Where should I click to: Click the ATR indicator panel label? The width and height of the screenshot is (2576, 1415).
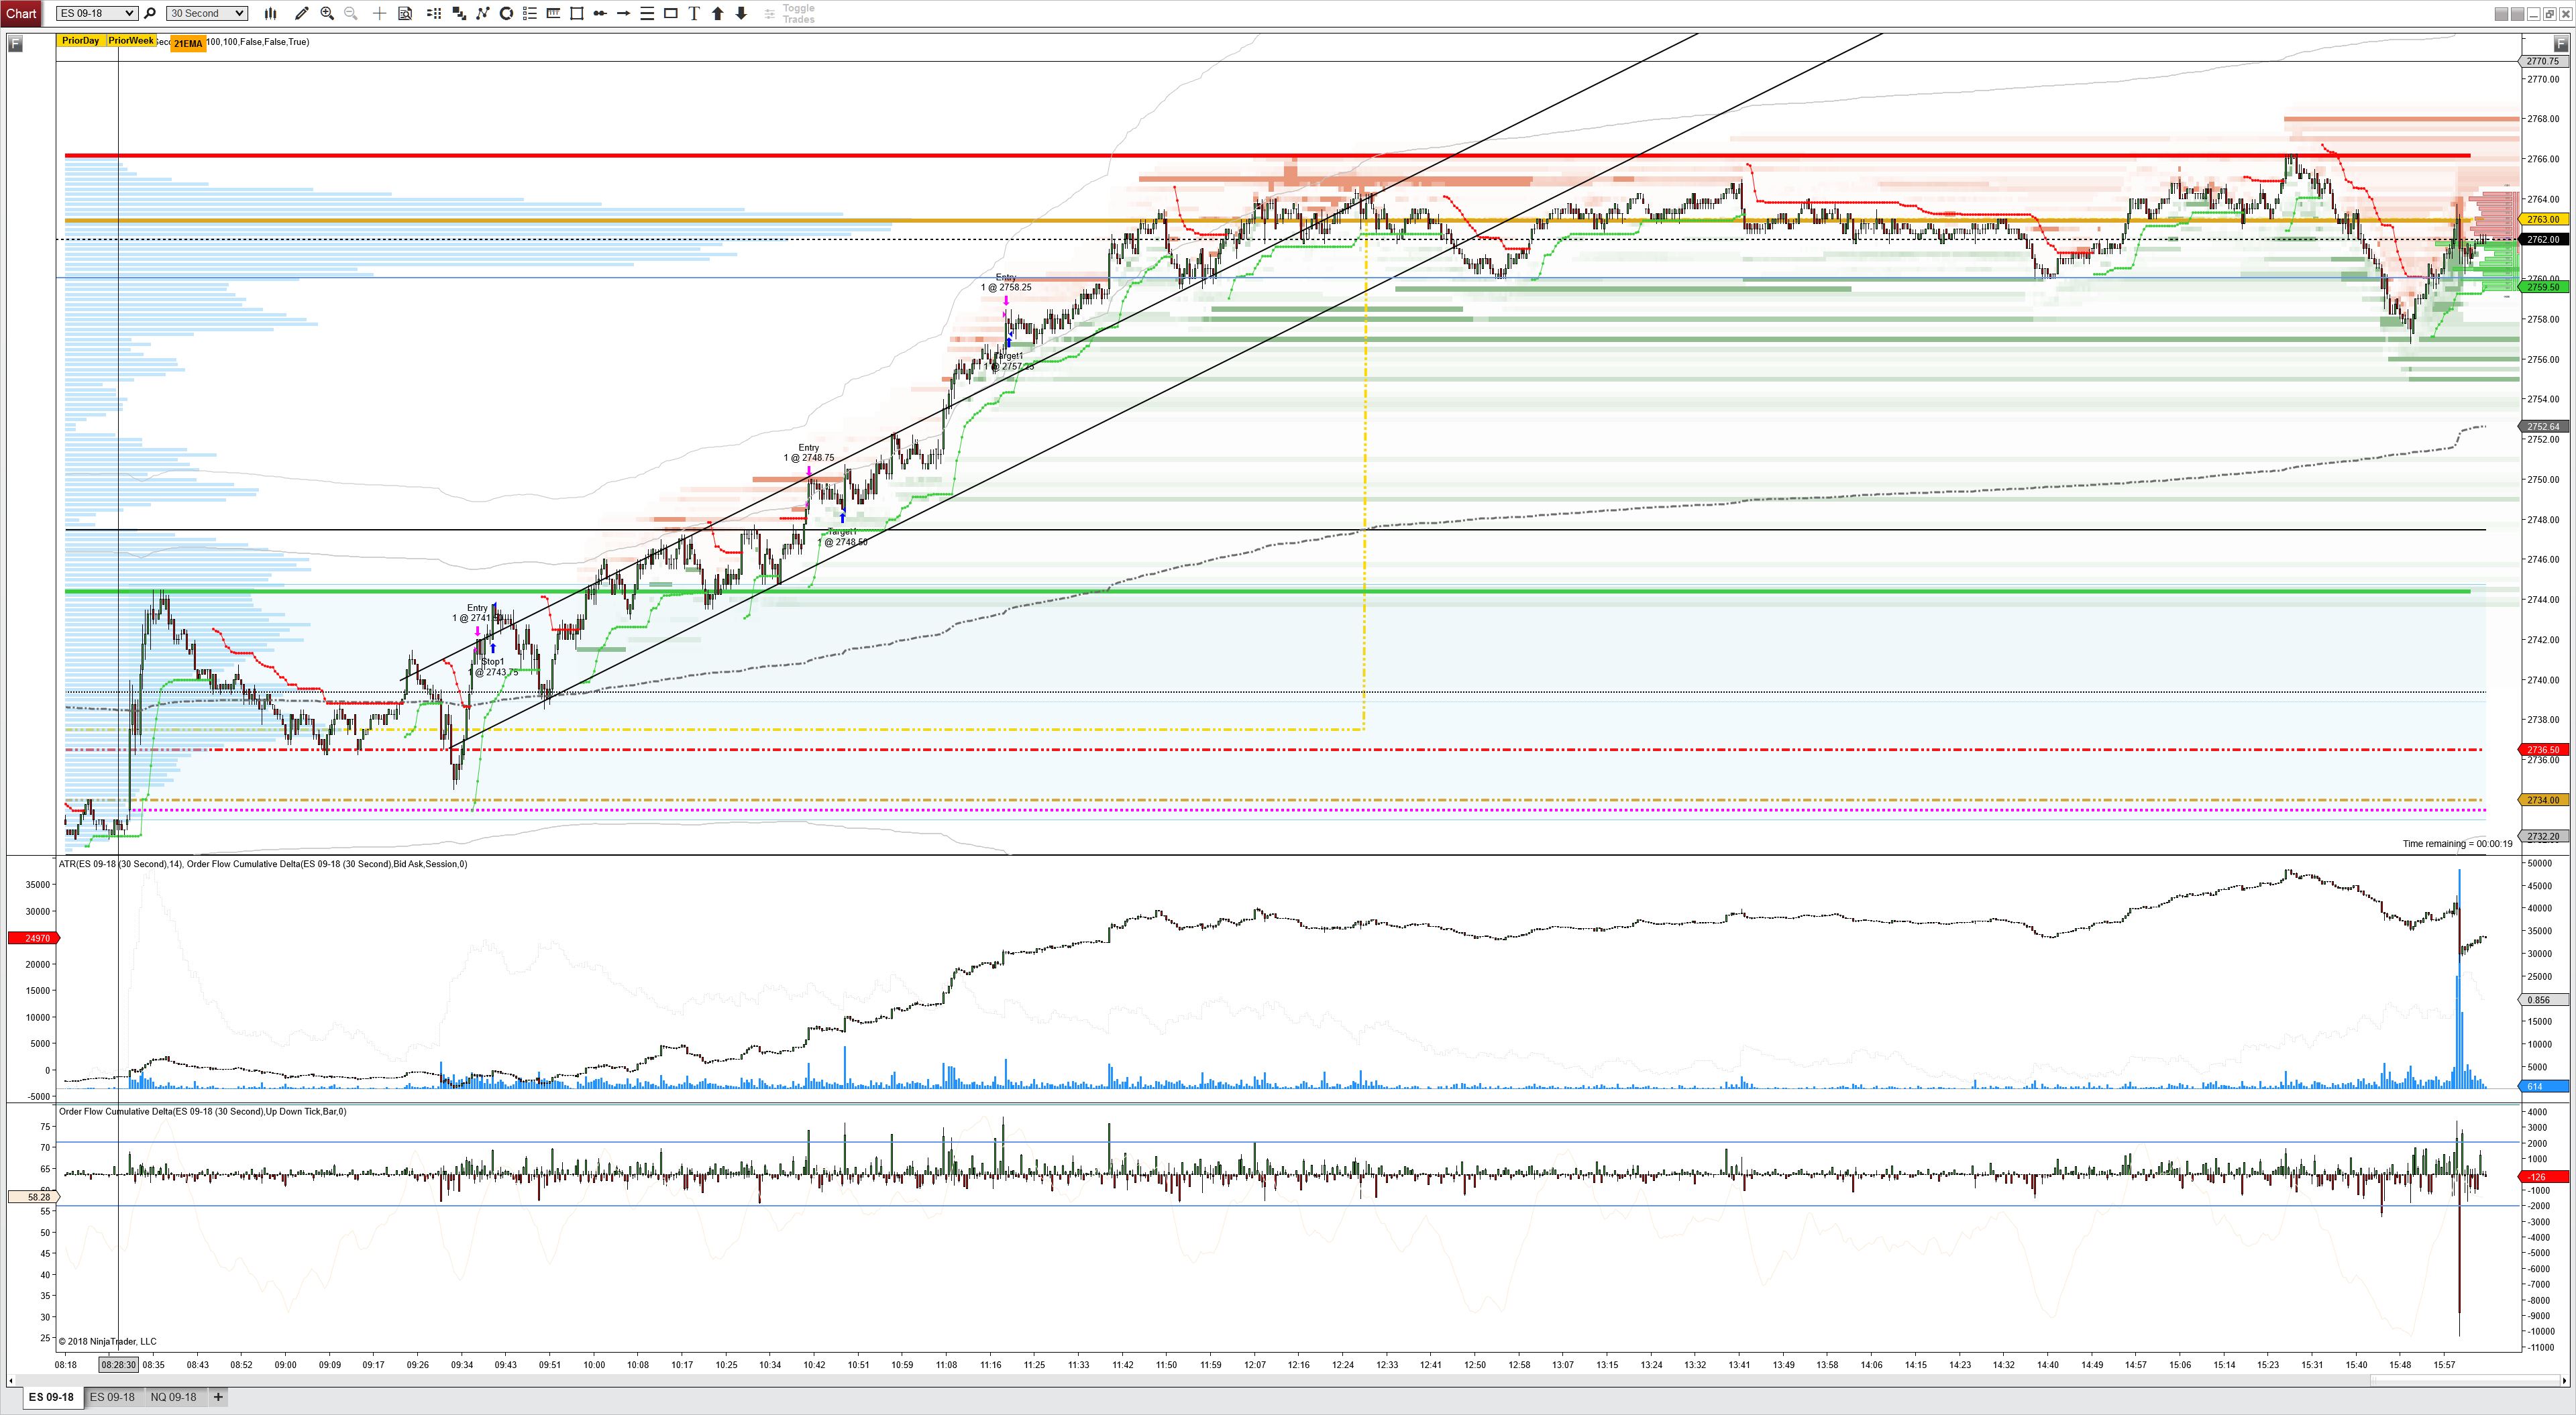pos(263,864)
